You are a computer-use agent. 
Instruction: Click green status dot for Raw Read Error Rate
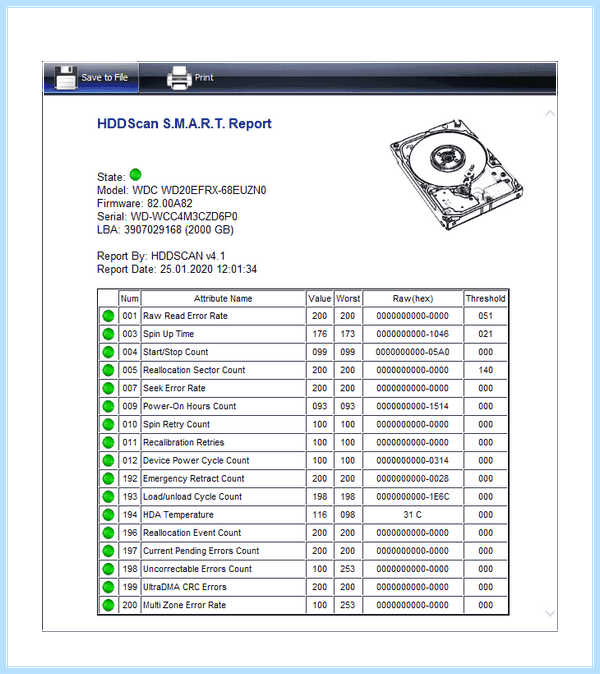click(x=108, y=316)
